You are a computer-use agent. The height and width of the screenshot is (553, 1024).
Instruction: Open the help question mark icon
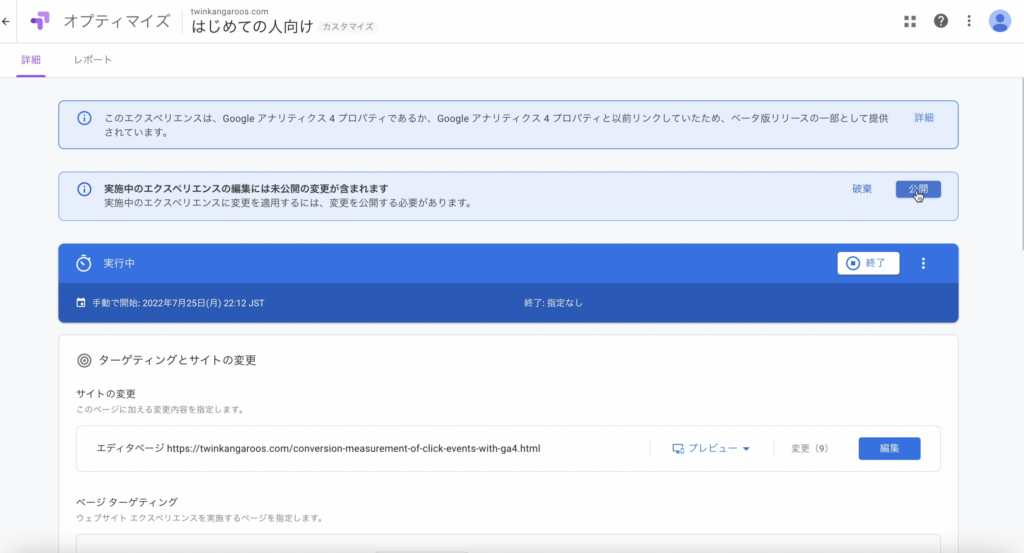pos(940,21)
